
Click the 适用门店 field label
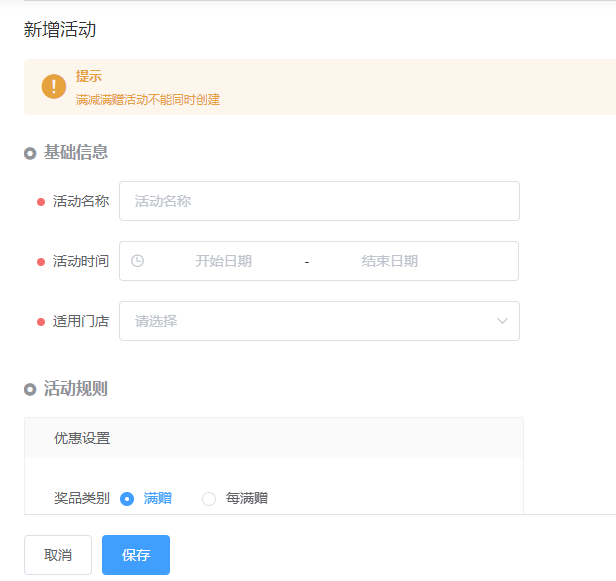click(x=81, y=321)
